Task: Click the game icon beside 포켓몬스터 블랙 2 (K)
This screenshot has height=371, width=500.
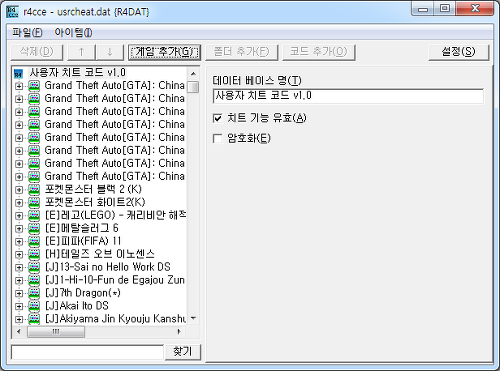Action: [34, 189]
